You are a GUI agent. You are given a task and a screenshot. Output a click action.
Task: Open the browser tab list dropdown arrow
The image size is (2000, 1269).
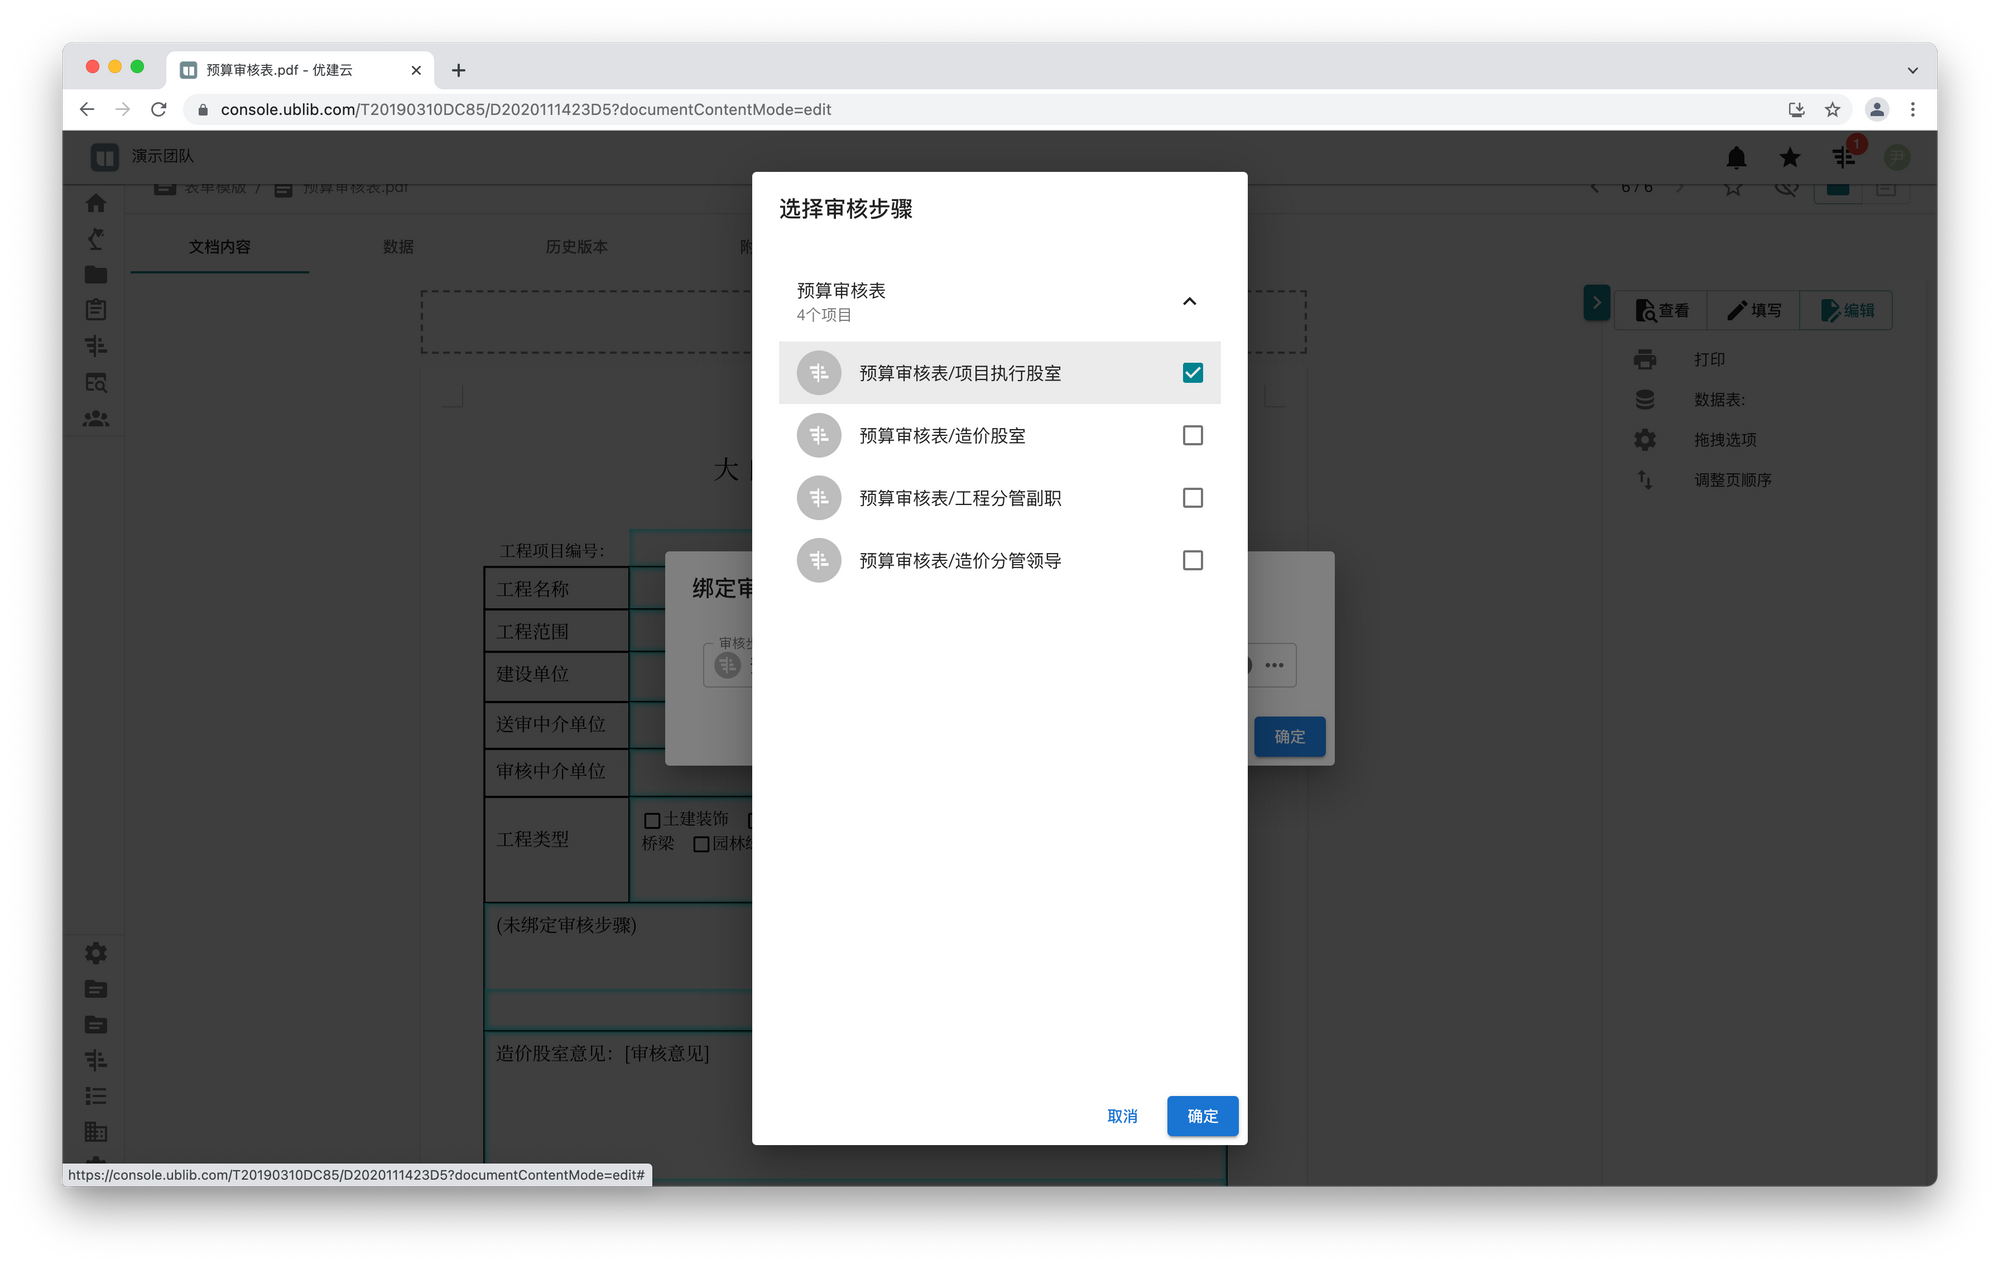pos(1912,70)
